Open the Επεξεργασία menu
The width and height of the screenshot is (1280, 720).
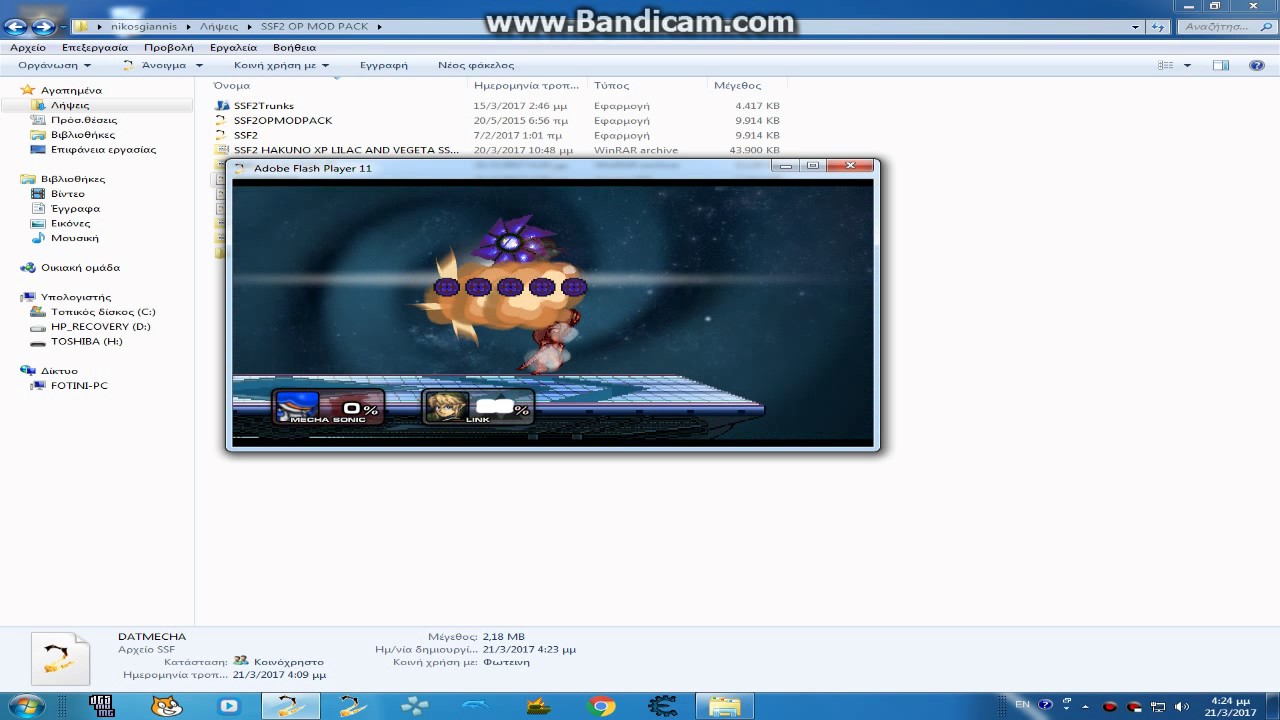pos(95,47)
